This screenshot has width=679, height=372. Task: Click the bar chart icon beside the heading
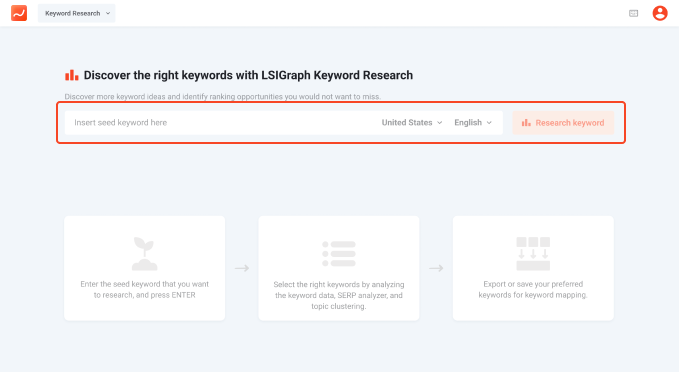(72, 75)
